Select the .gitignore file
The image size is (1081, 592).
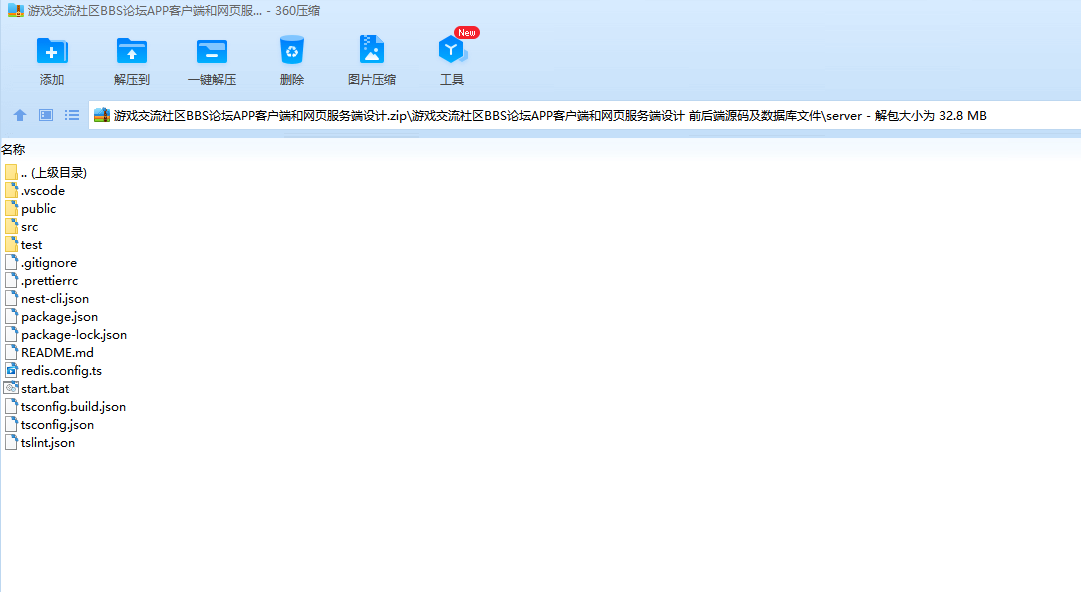[41, 262]
